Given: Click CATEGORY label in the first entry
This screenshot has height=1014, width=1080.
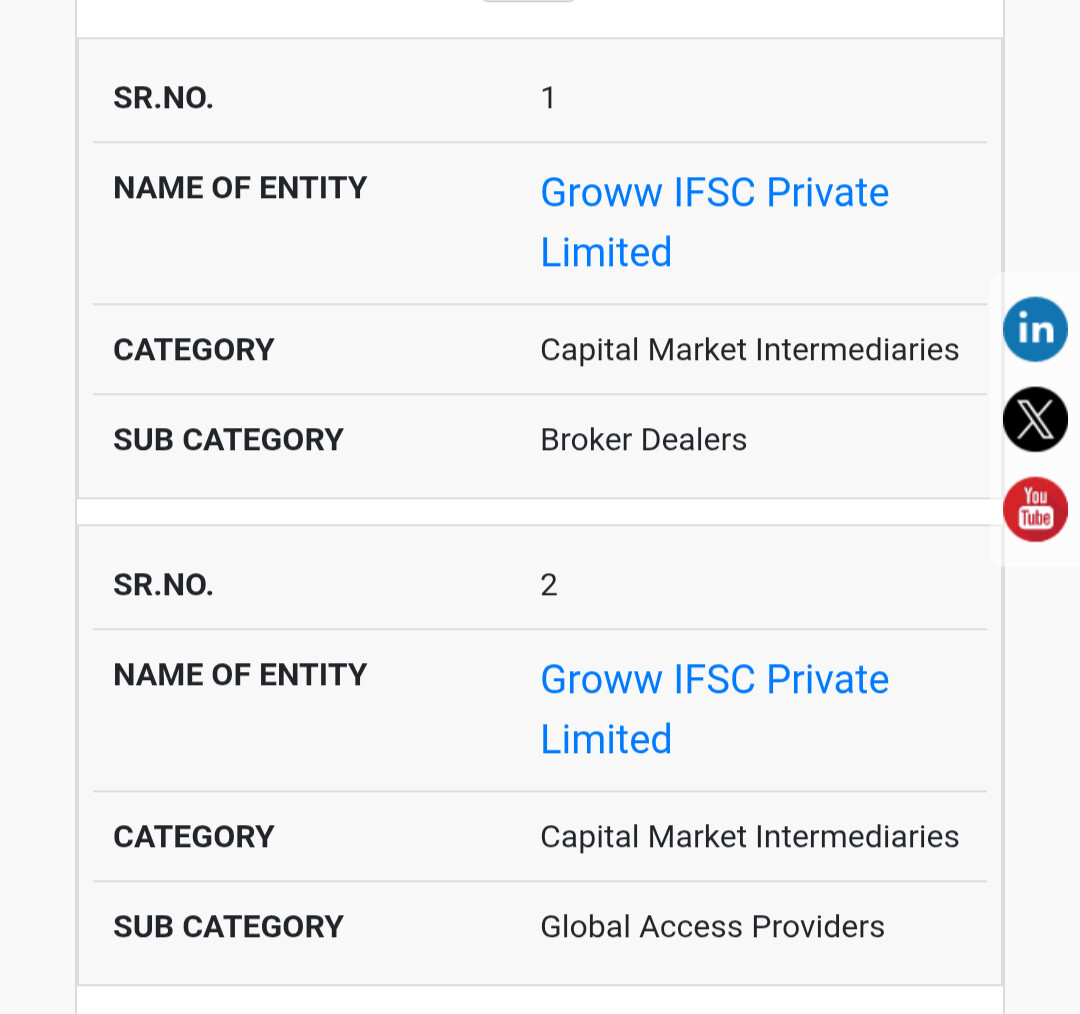Looking at the screenshot, I should (194, 350).
